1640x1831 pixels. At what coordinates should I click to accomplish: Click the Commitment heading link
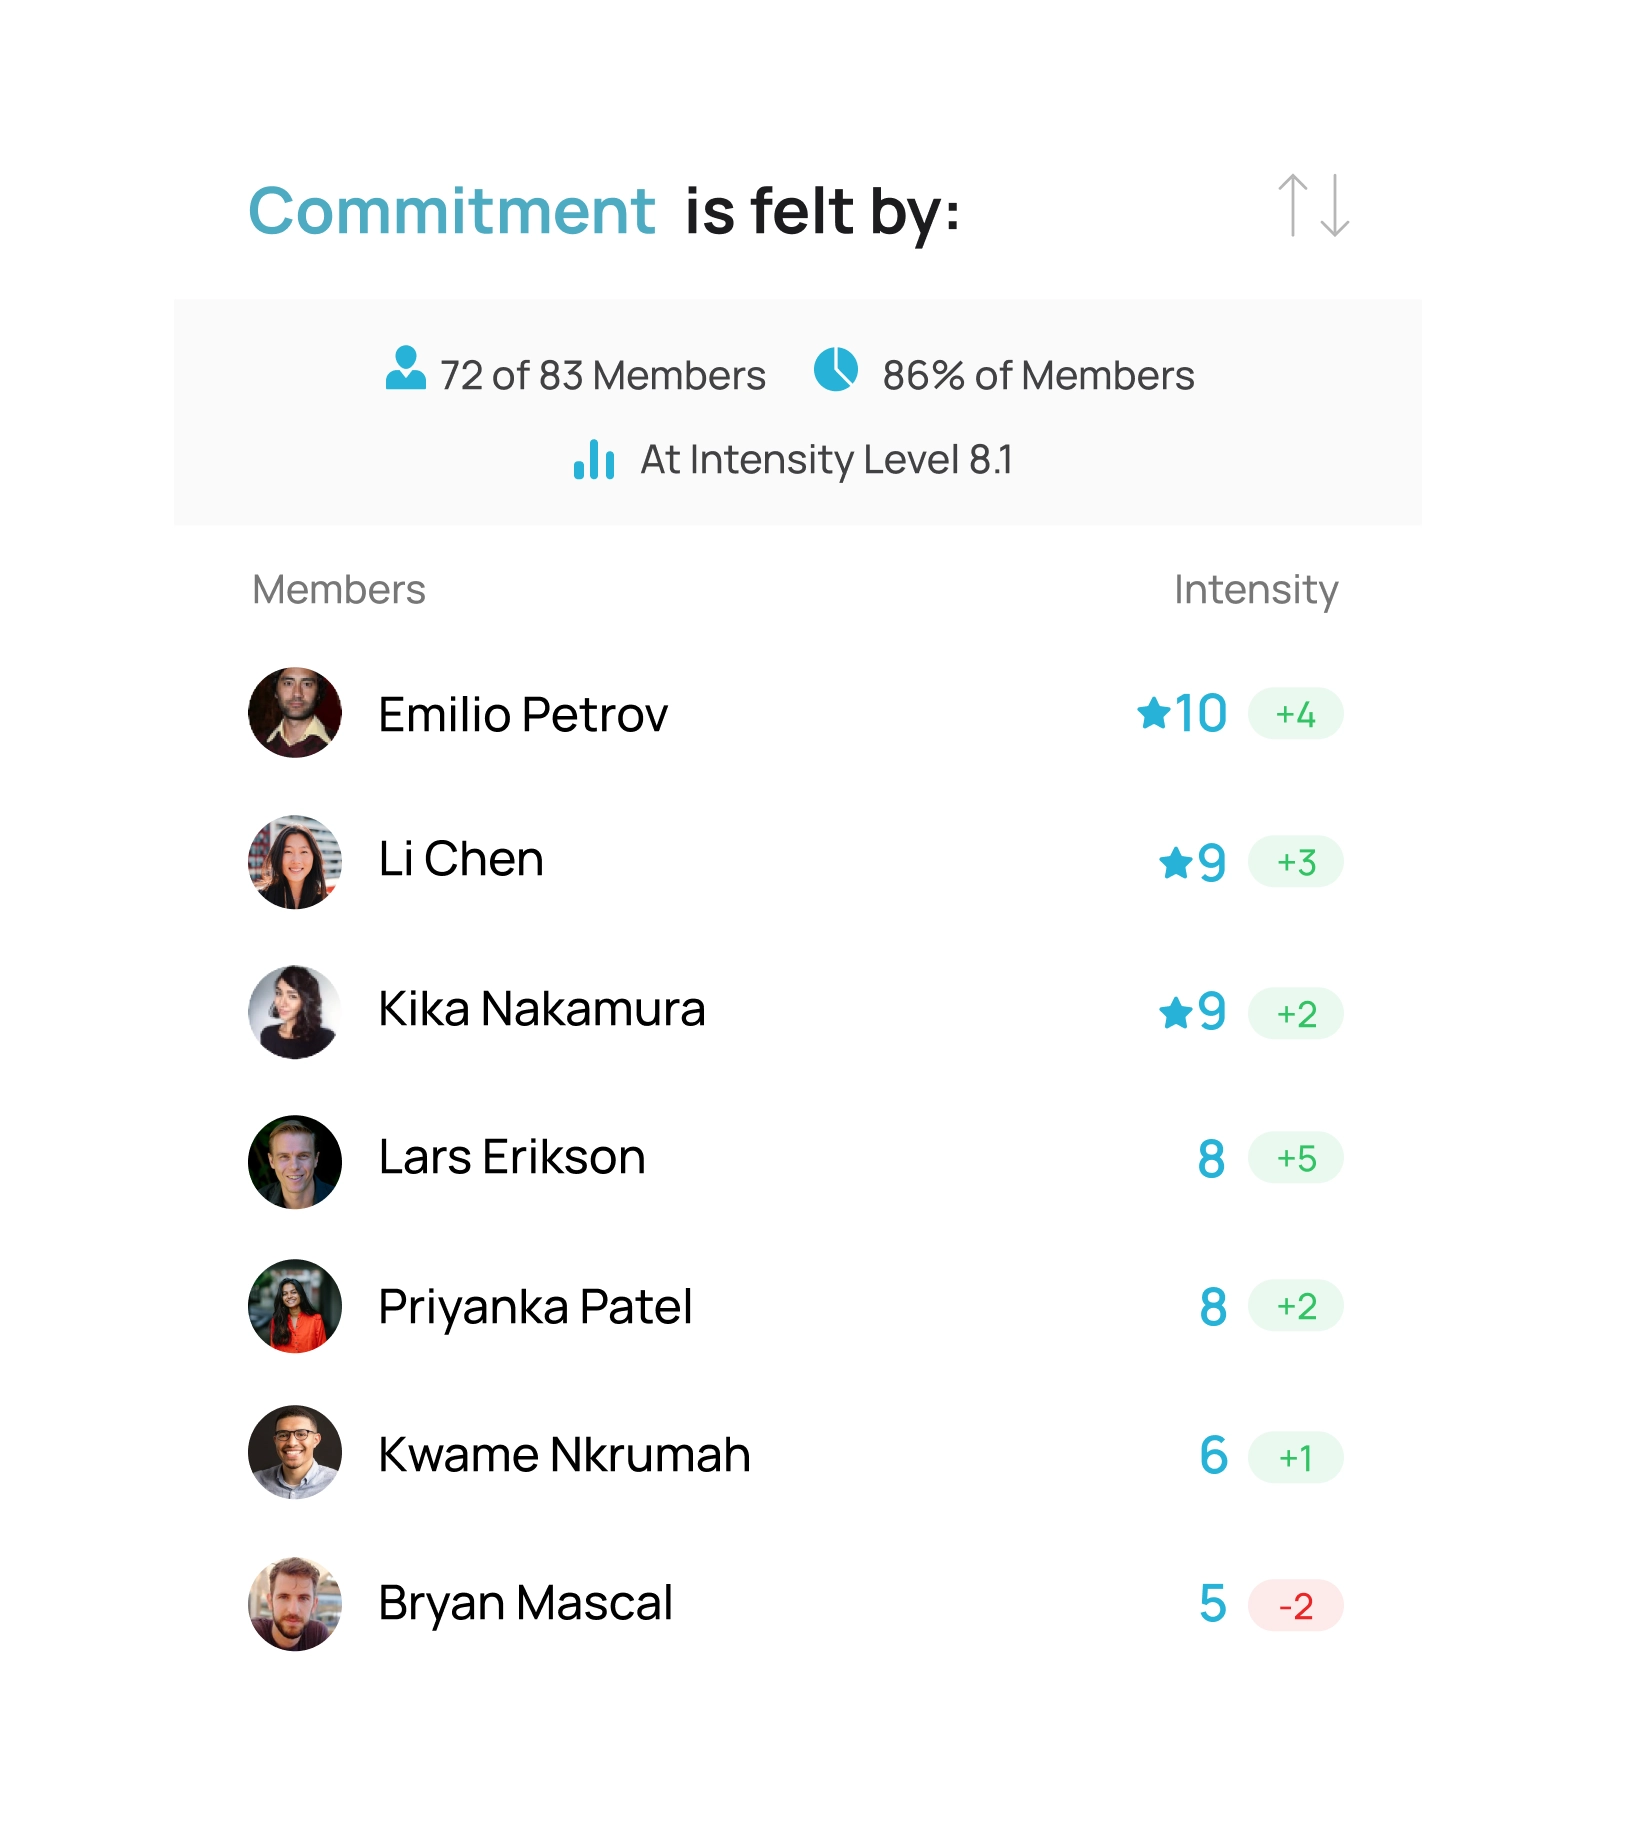pyautogui.click(x=452, y=211)
